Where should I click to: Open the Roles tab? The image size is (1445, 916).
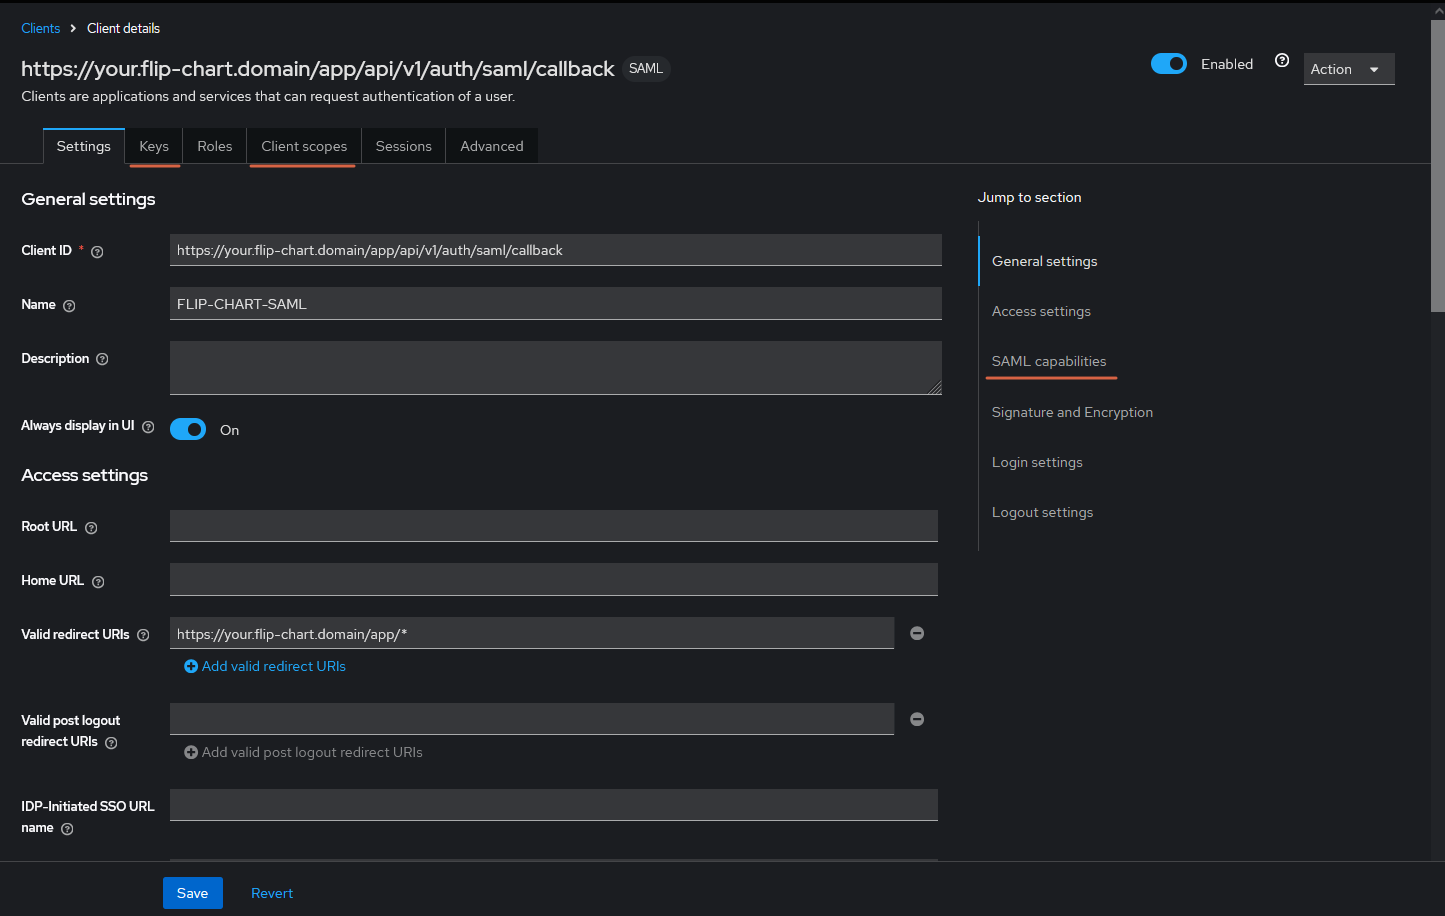pos(215,146)
